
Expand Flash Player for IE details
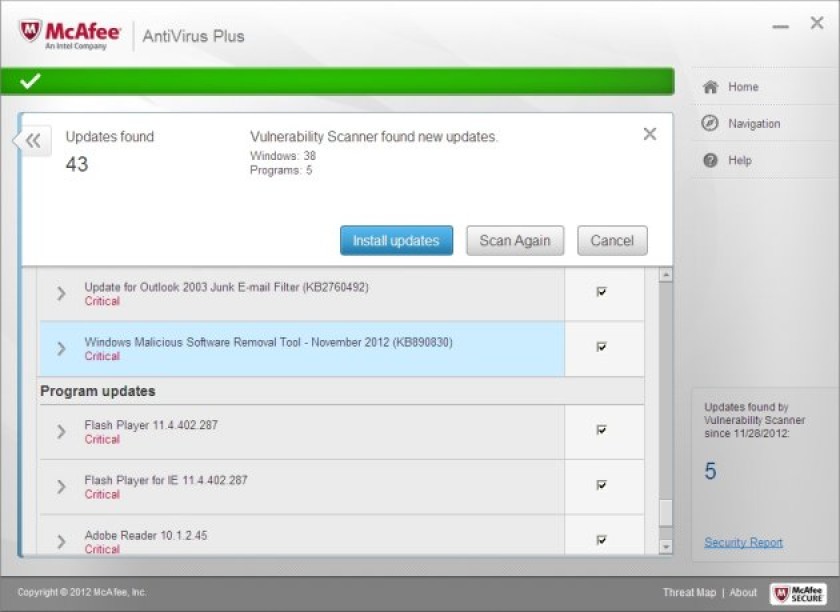coord(61,487)
